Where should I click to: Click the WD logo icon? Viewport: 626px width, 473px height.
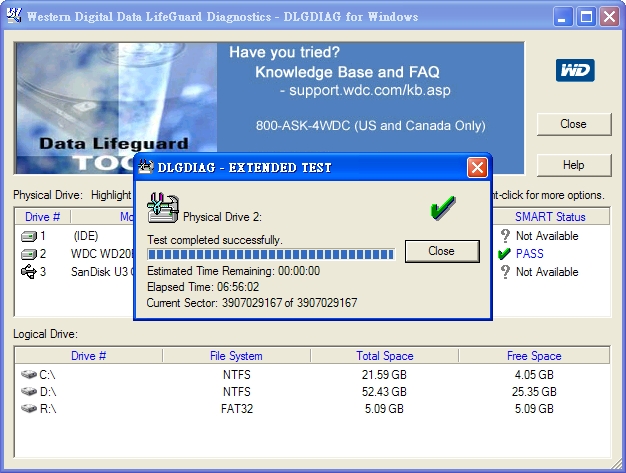pos(575,70)
